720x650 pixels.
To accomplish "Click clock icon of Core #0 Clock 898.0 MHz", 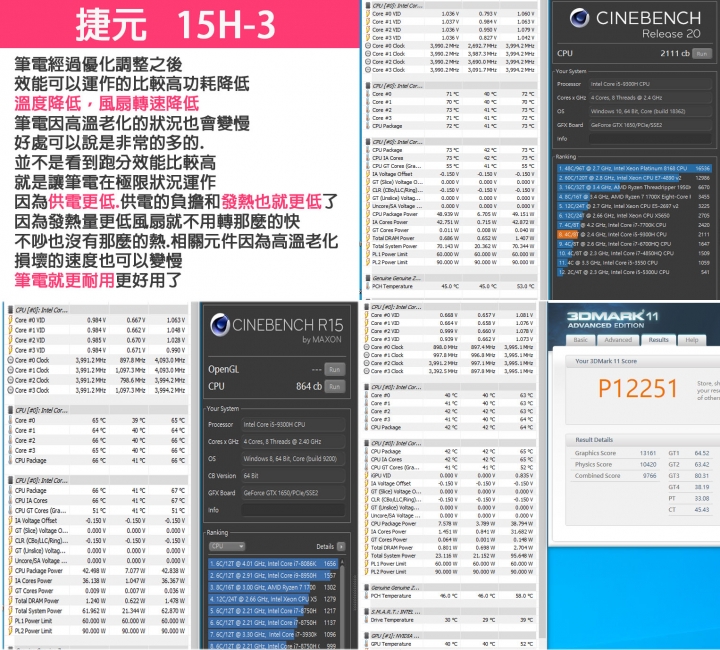I will [367, 347].
